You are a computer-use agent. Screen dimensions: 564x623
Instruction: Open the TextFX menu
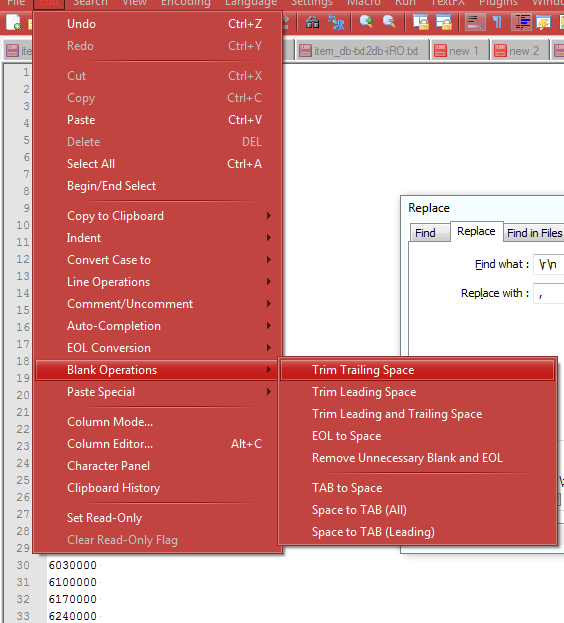(448, 3)
